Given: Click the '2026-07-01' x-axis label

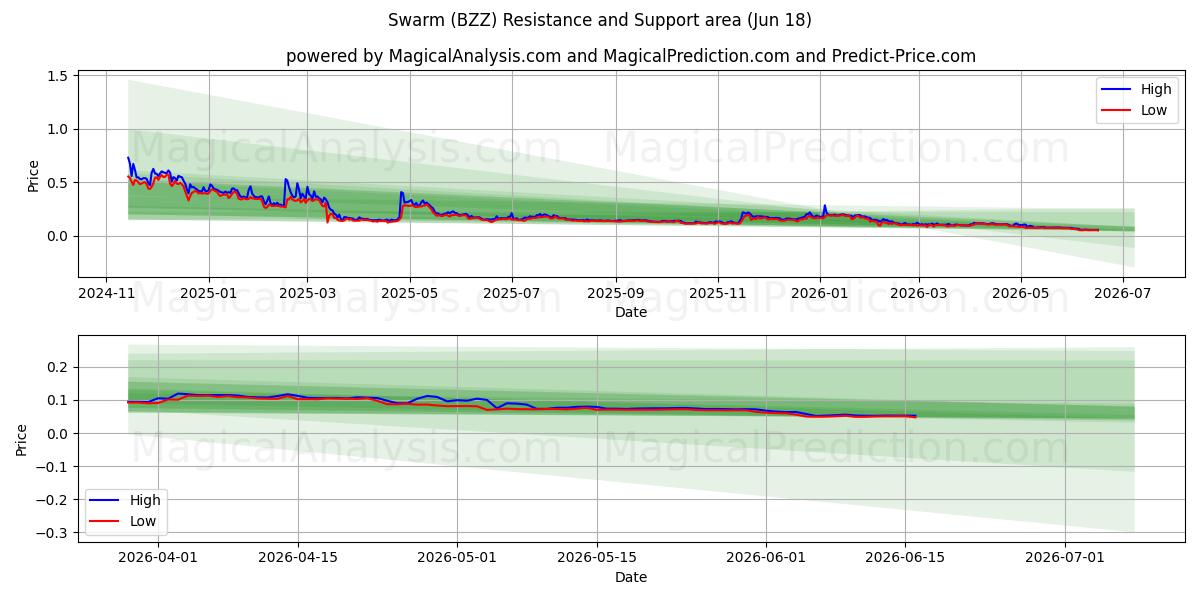Looking at the screenshot, I should click(1065, 559).
